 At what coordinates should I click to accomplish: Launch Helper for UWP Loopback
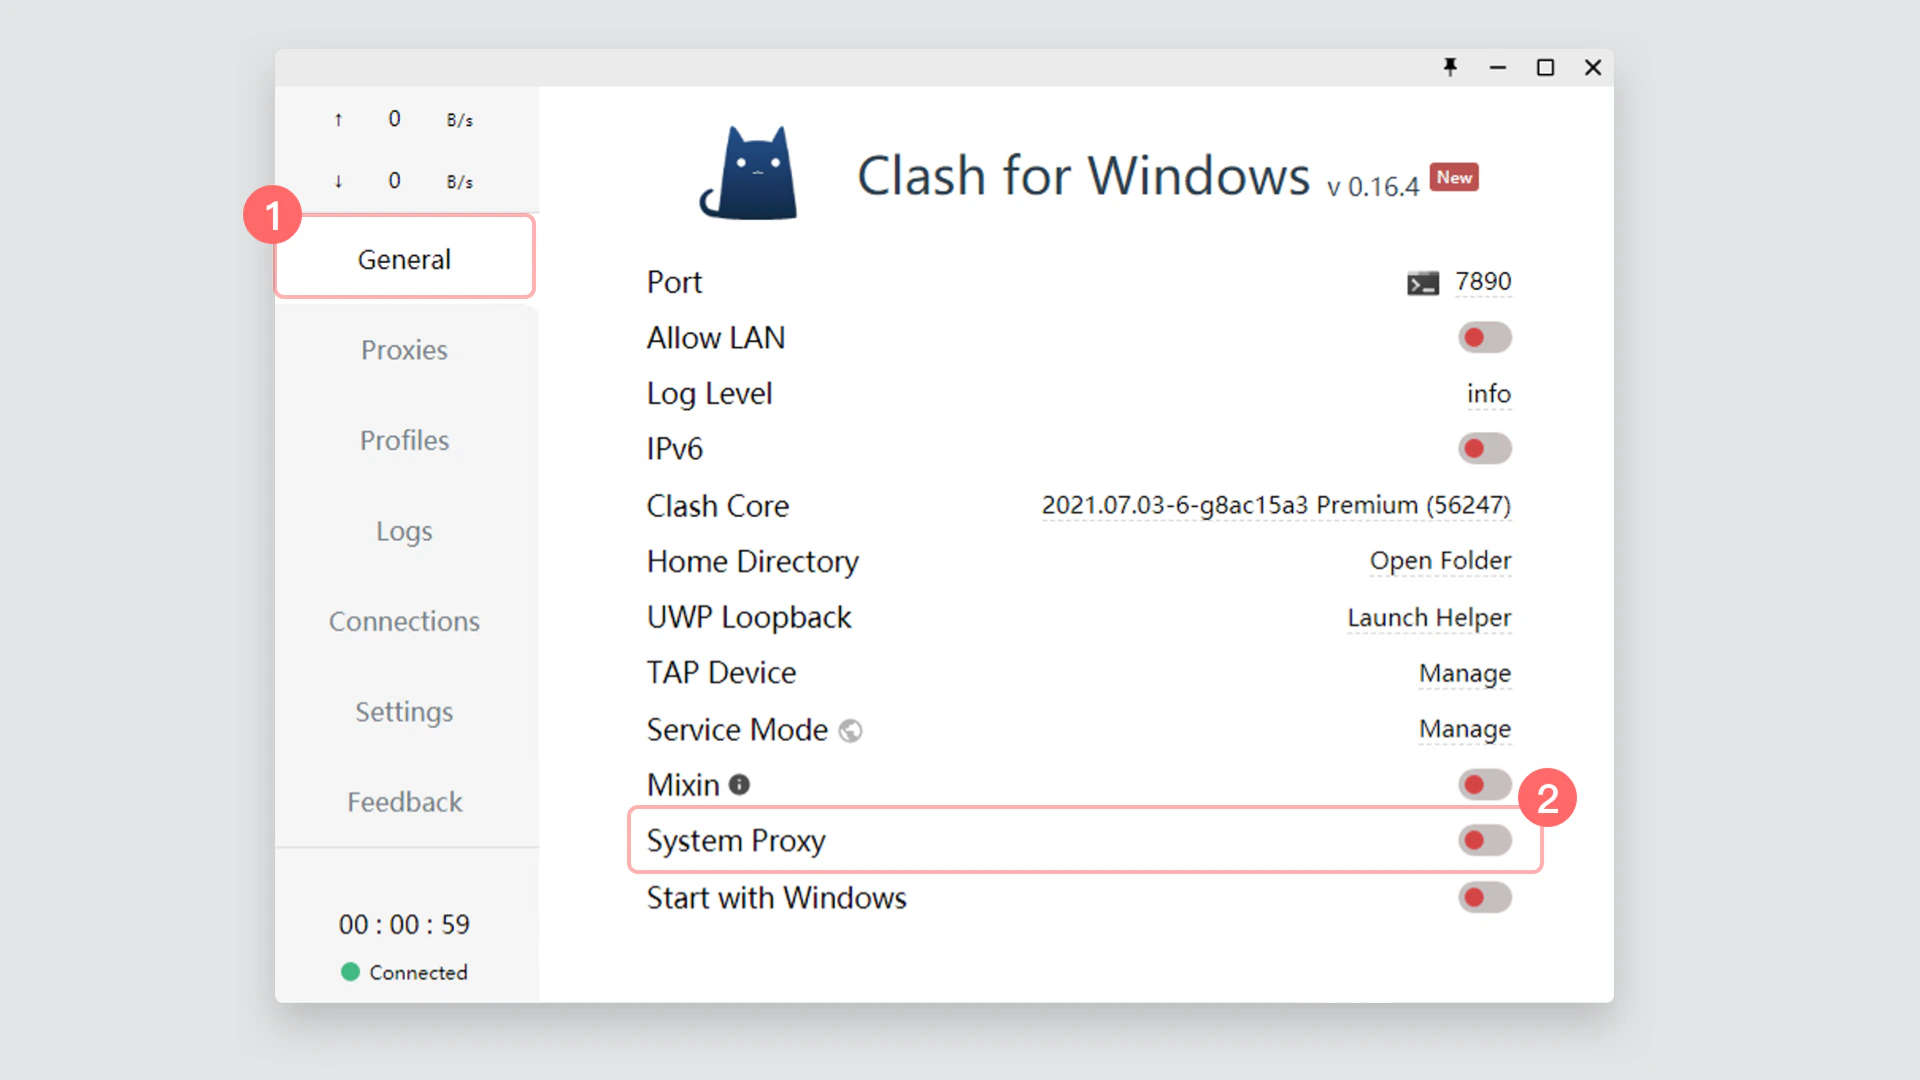click(x=1428, y=617)
